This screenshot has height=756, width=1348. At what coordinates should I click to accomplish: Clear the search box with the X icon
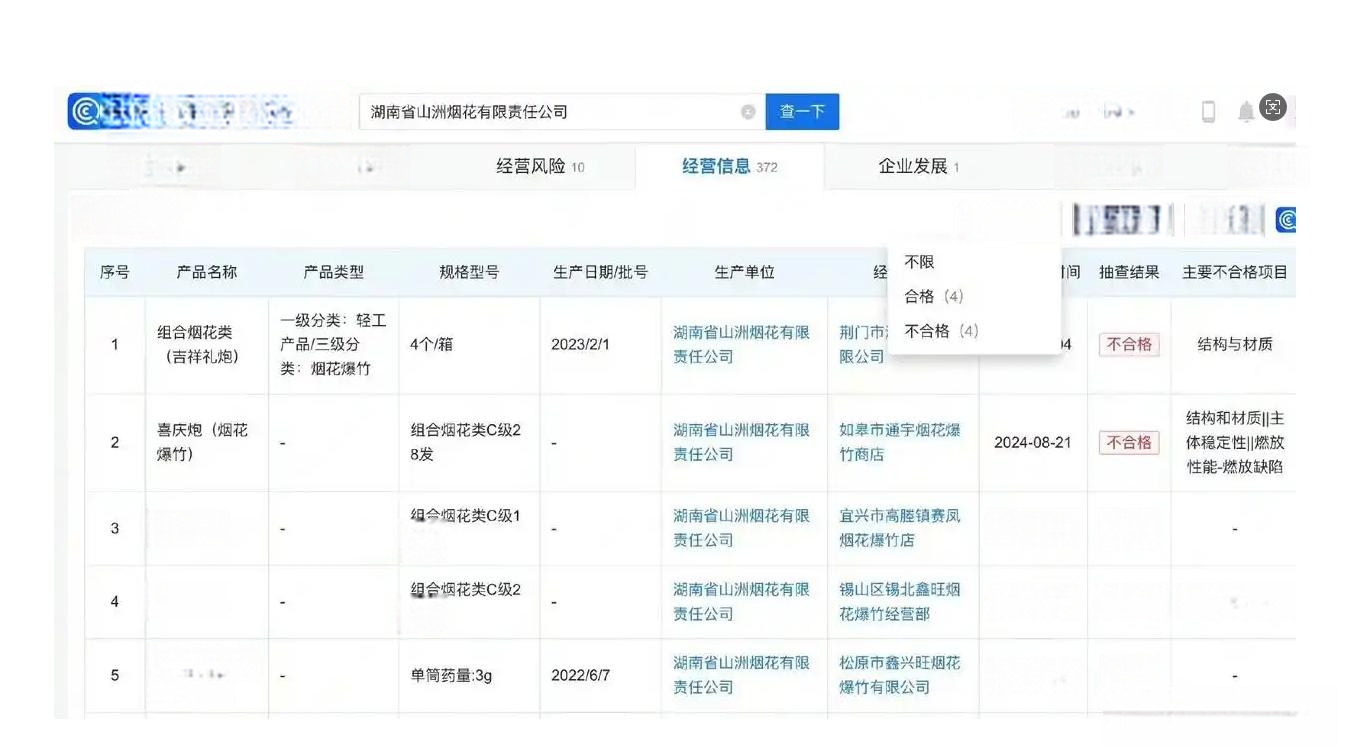click(x=747, y=112)
